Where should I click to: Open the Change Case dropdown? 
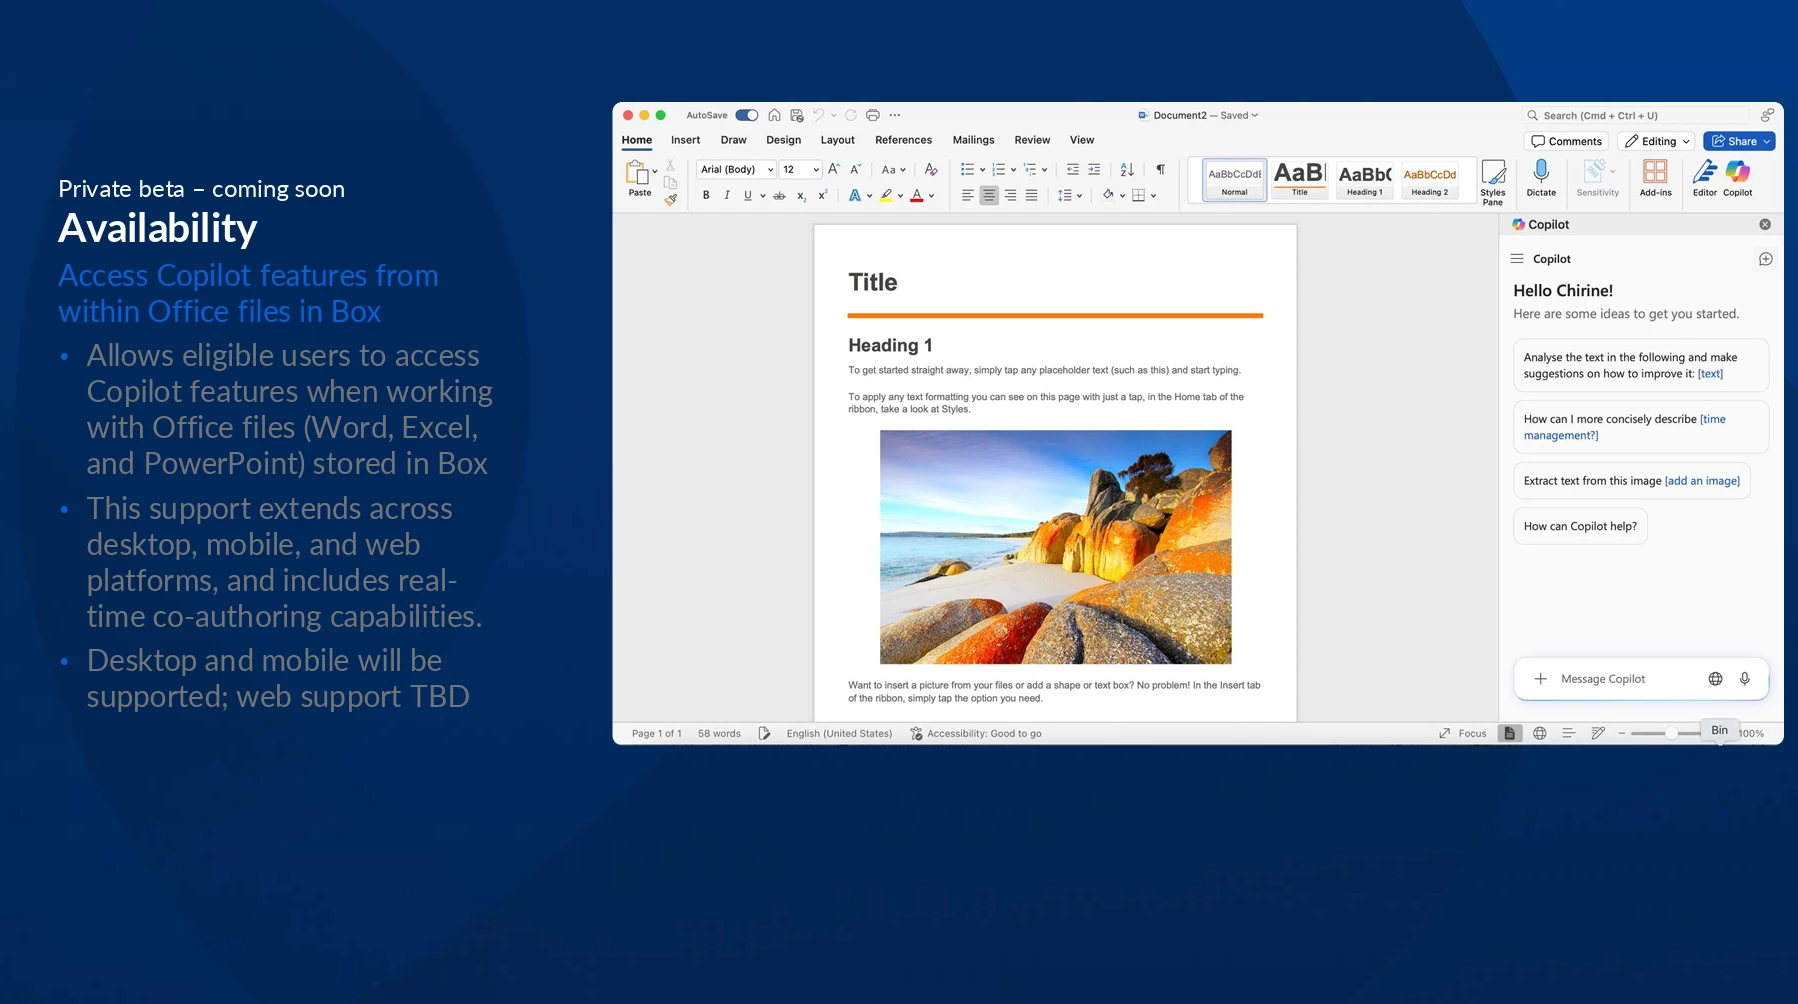[x=893, y=170]
